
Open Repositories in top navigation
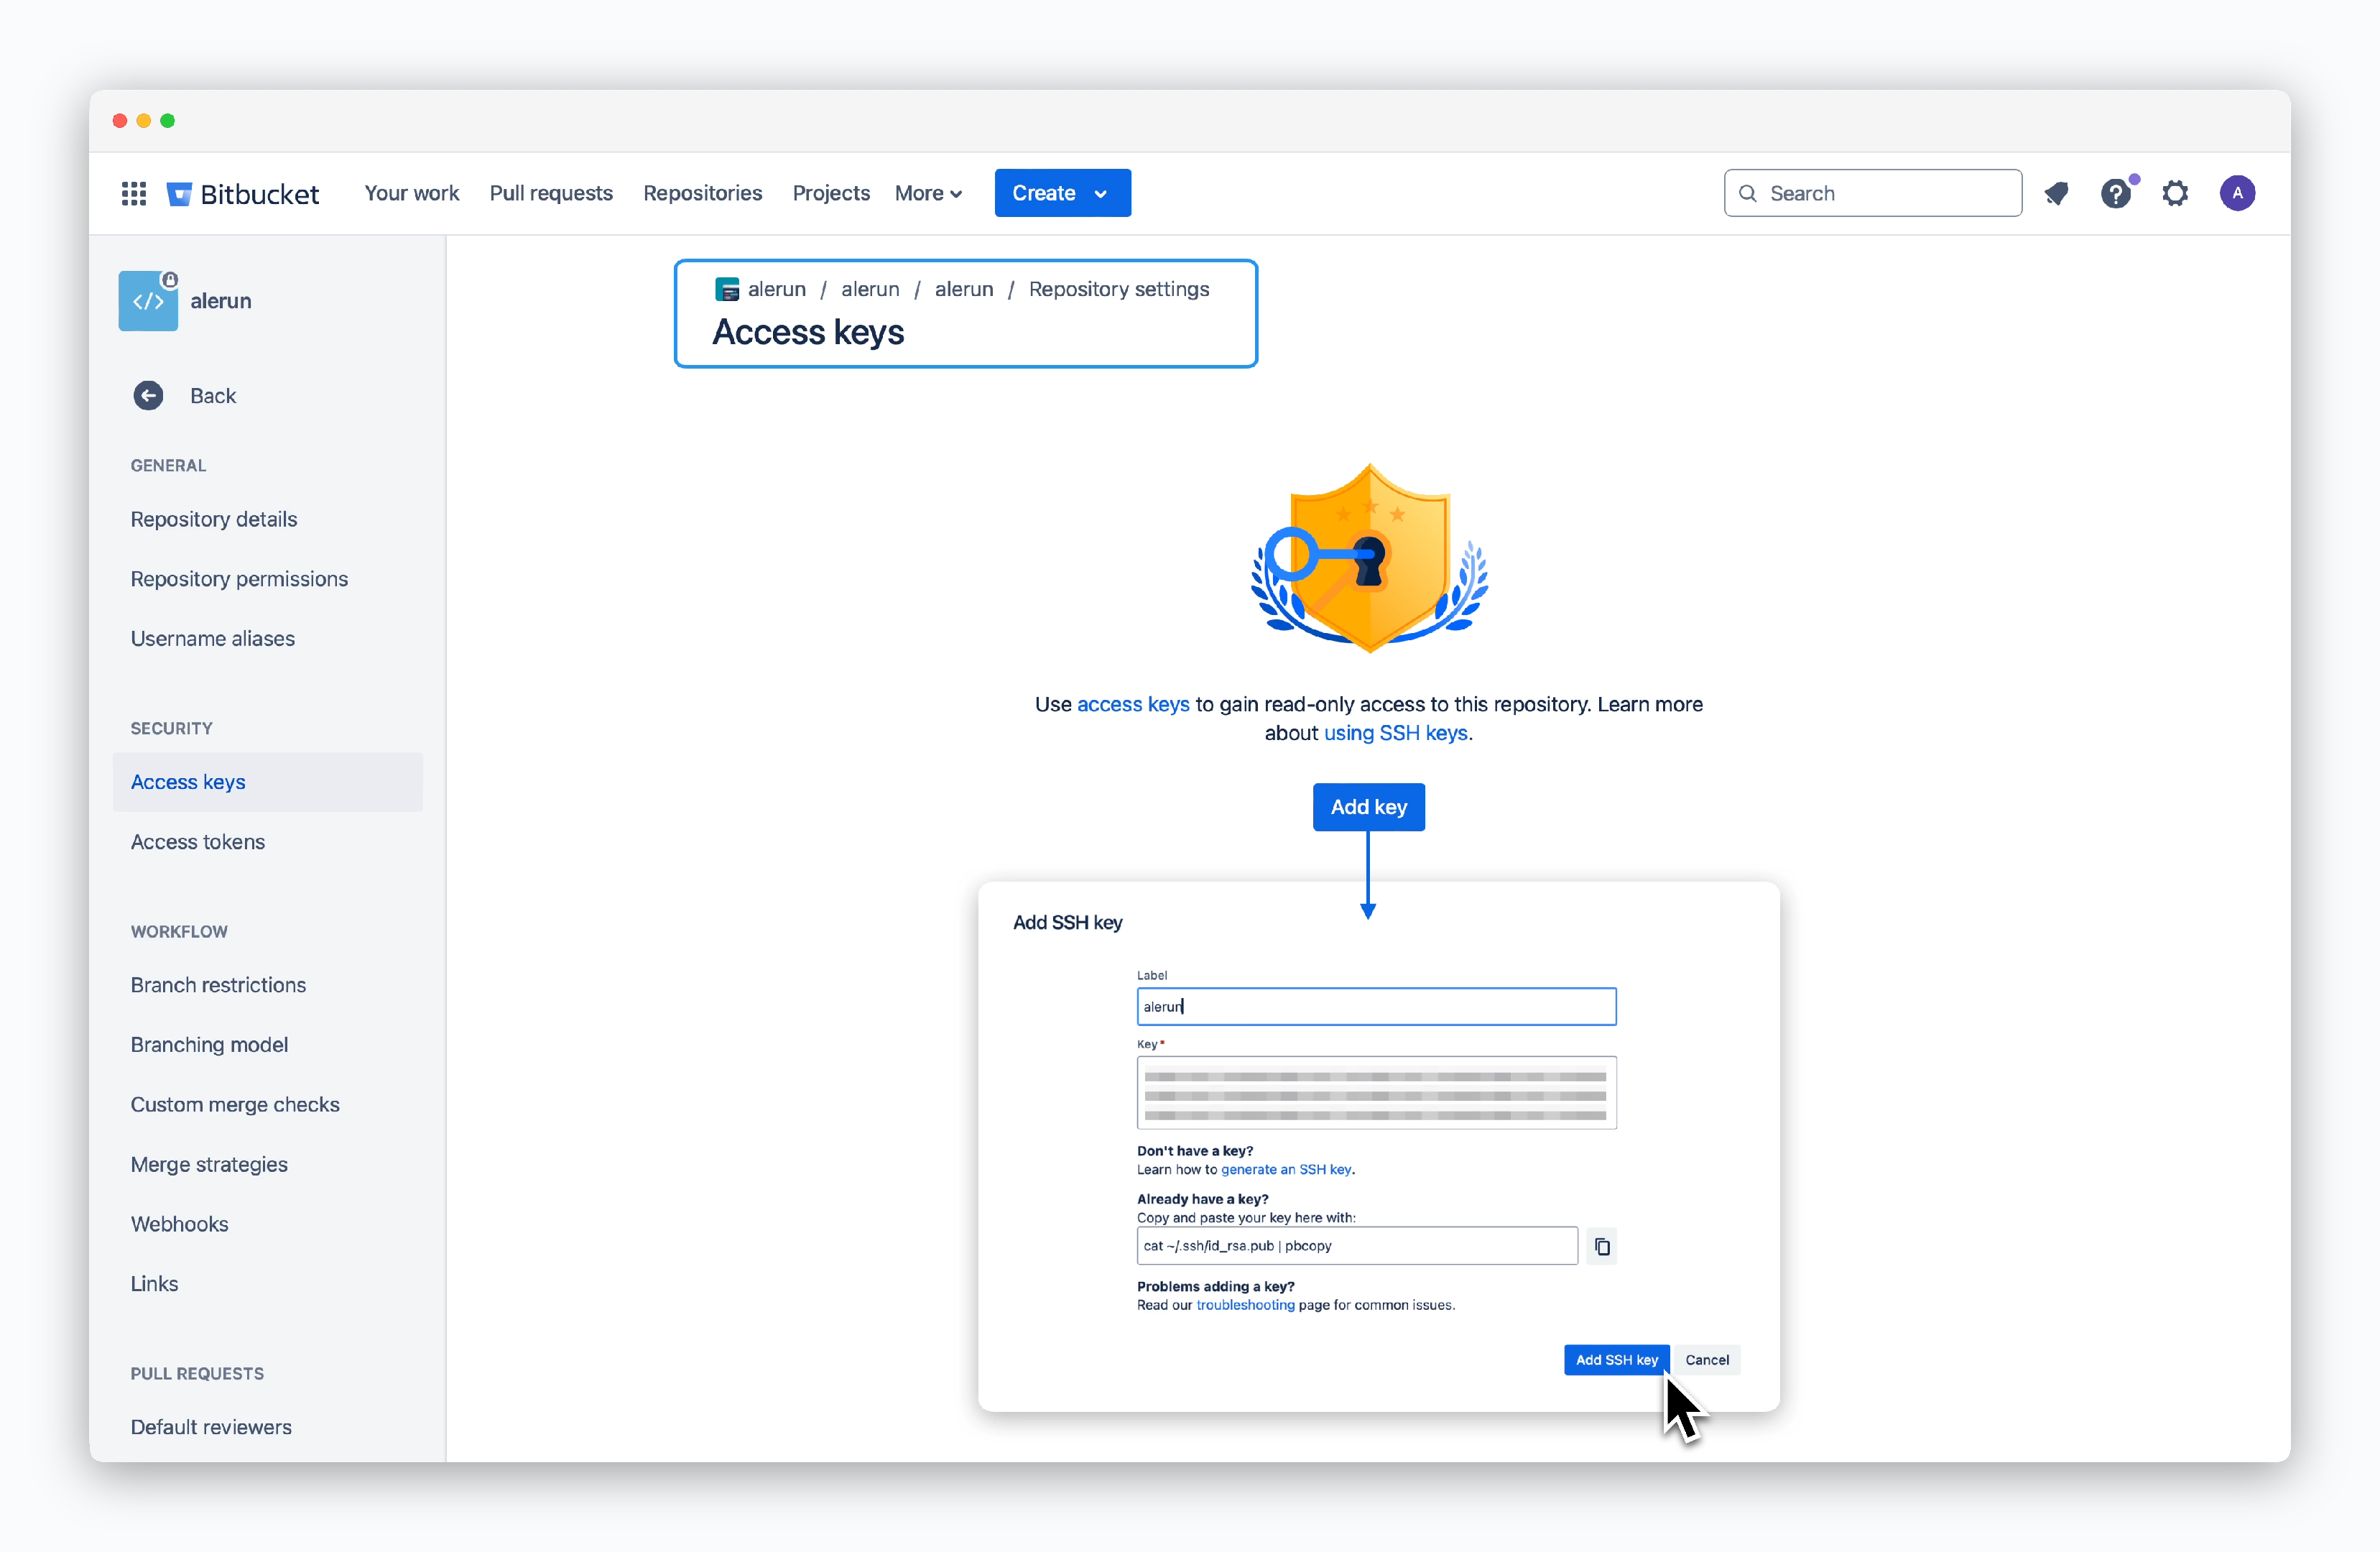tap(702, 193)
